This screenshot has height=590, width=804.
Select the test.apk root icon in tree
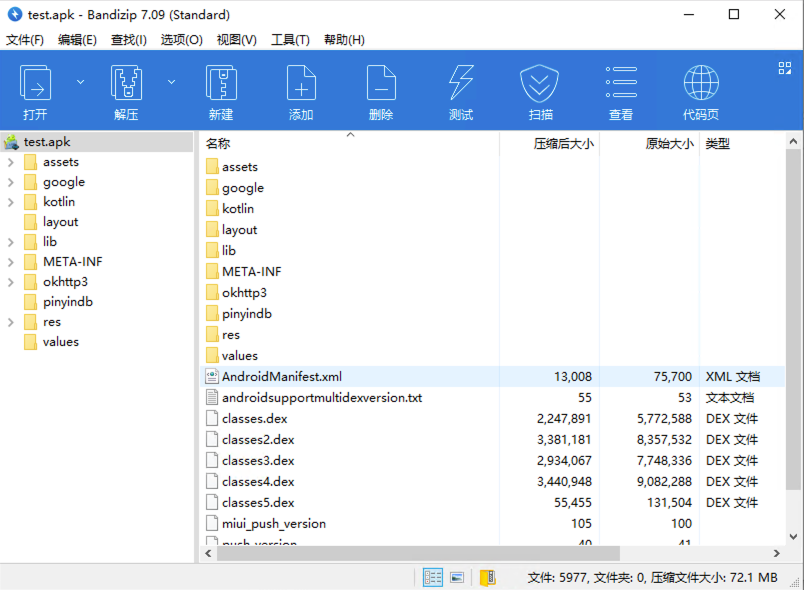pyautogui.click(x=11, y=142)
